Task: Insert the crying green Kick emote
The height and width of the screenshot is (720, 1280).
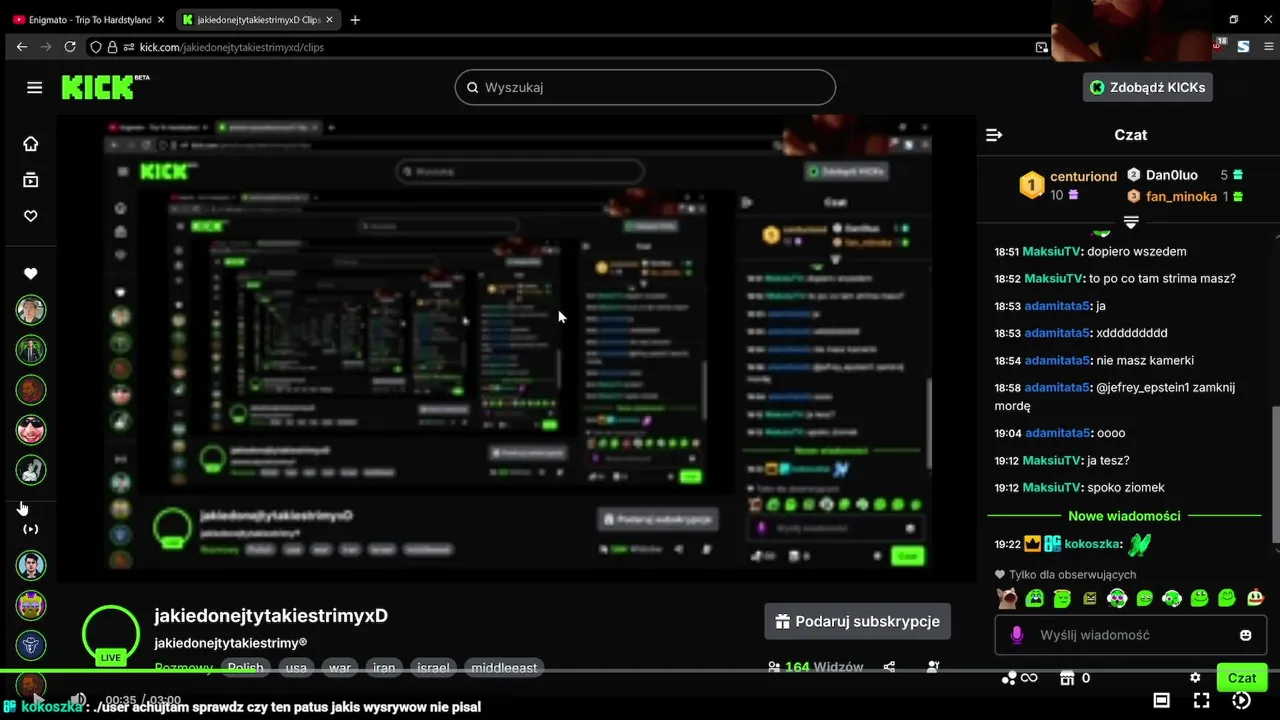Action: coord(1035,598)
